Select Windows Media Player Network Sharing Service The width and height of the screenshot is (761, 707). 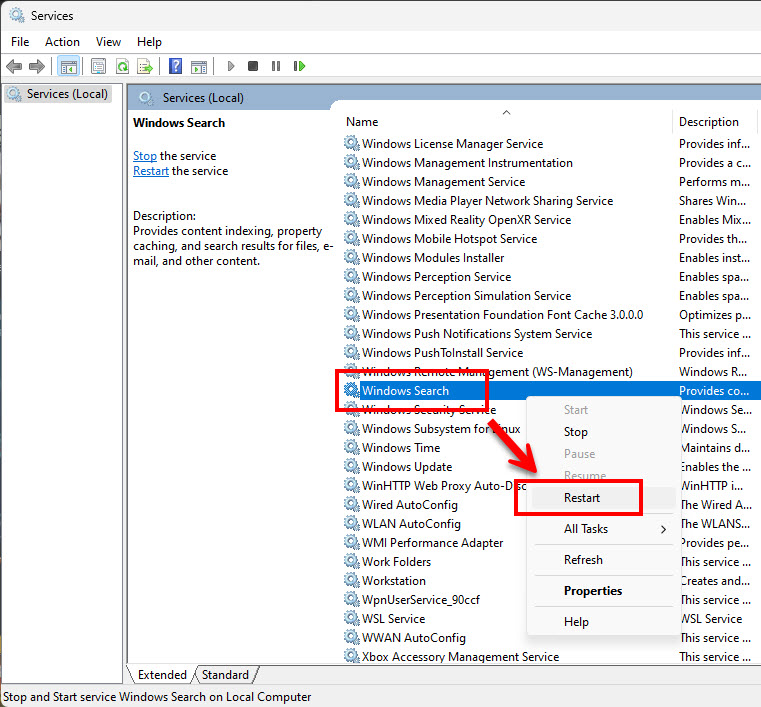tap(487, 200)
